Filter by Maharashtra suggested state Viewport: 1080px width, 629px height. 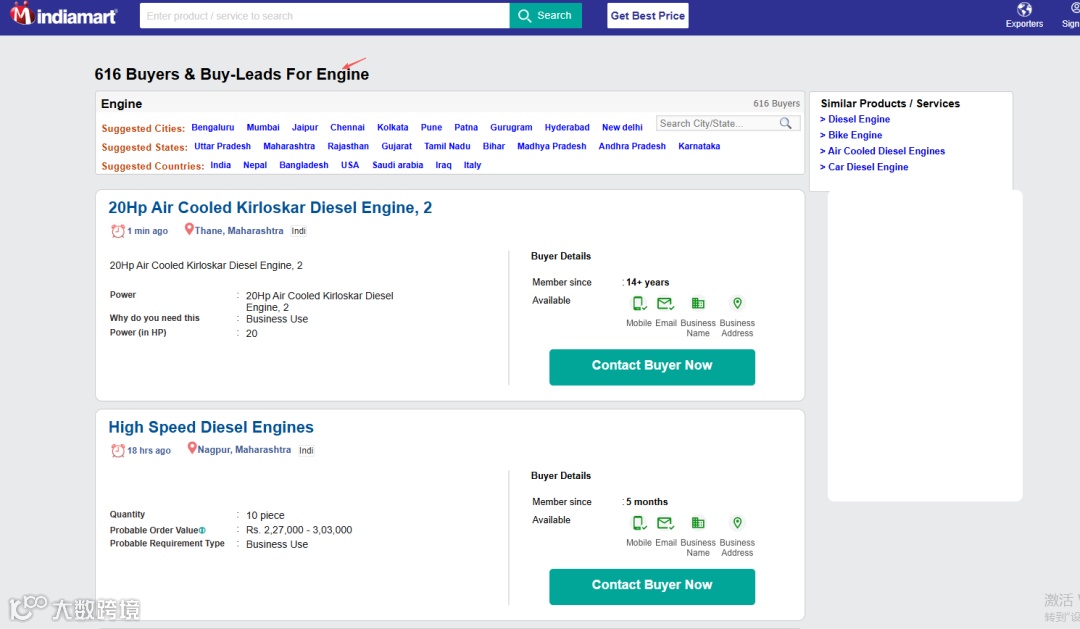pyautogui.click(x=289, y=146)
